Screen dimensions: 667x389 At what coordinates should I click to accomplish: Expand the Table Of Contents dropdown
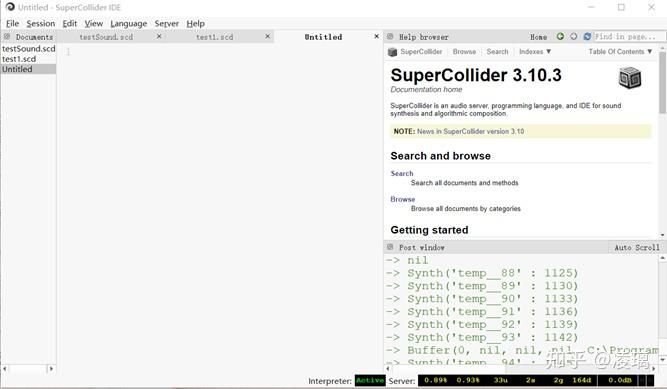pos(620,51)
